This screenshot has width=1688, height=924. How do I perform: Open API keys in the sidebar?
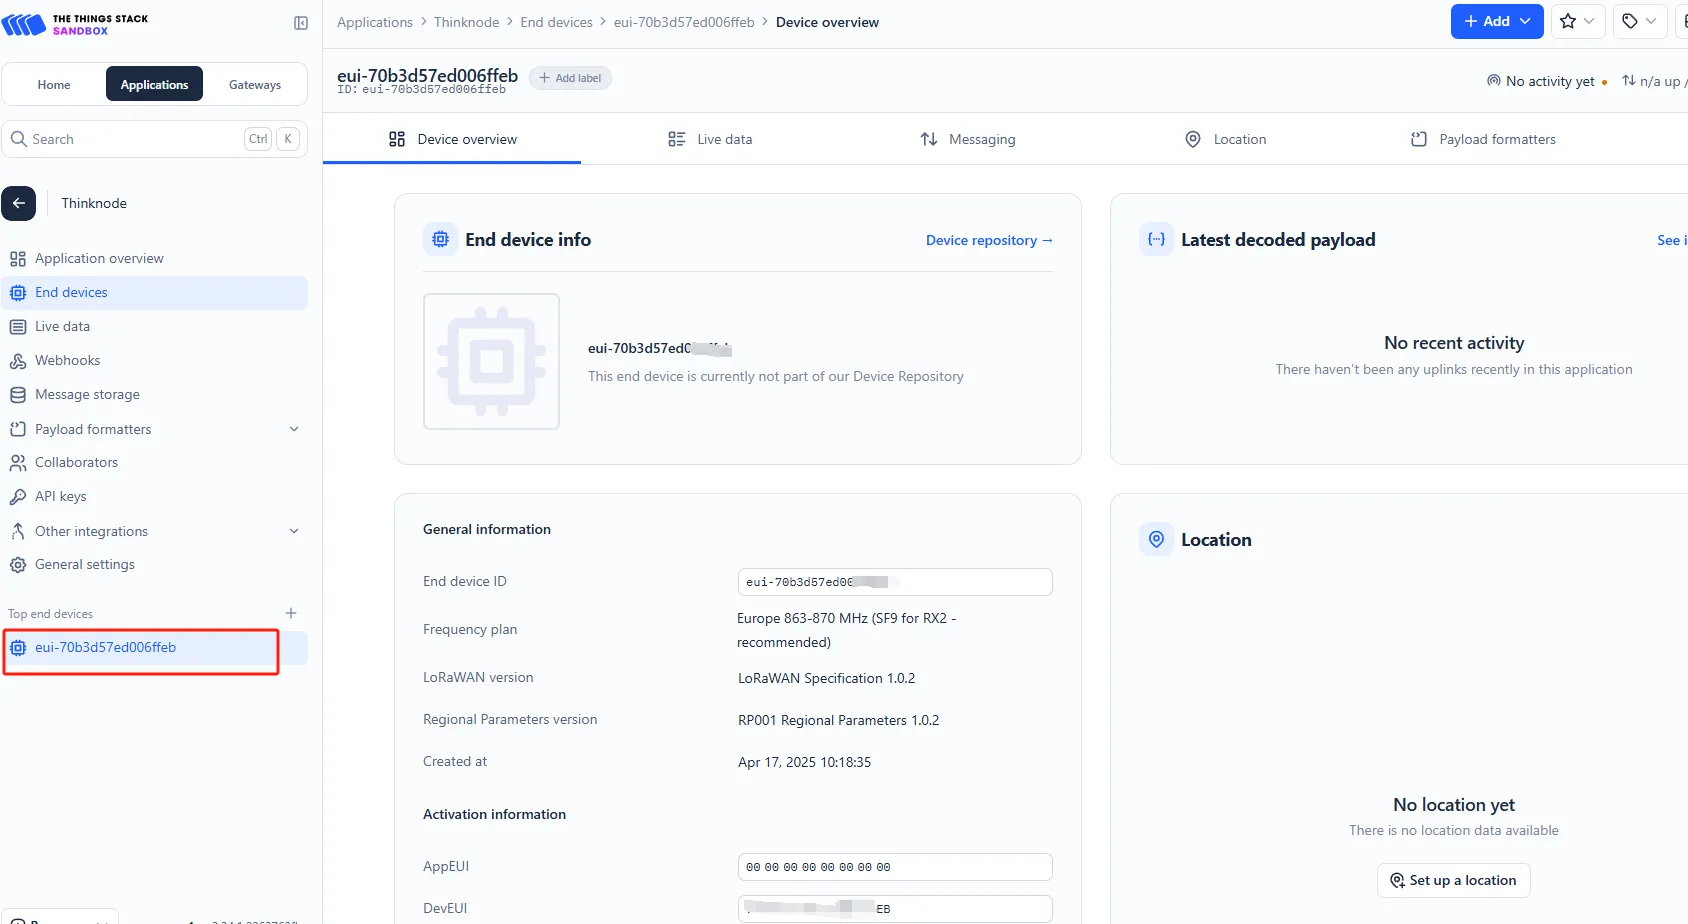pyautogui.click(x=60, y=496)
